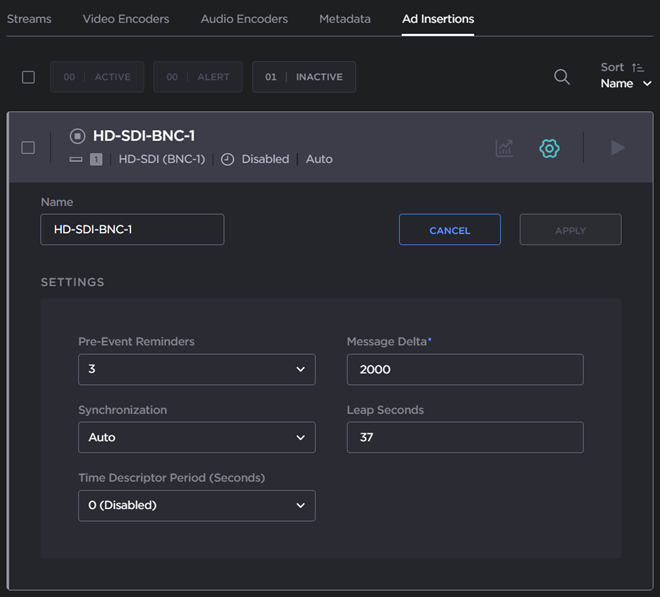Switch to the Video Encoders tab
The width and height of the screenshot is (660, 597).
pos(126,19)
